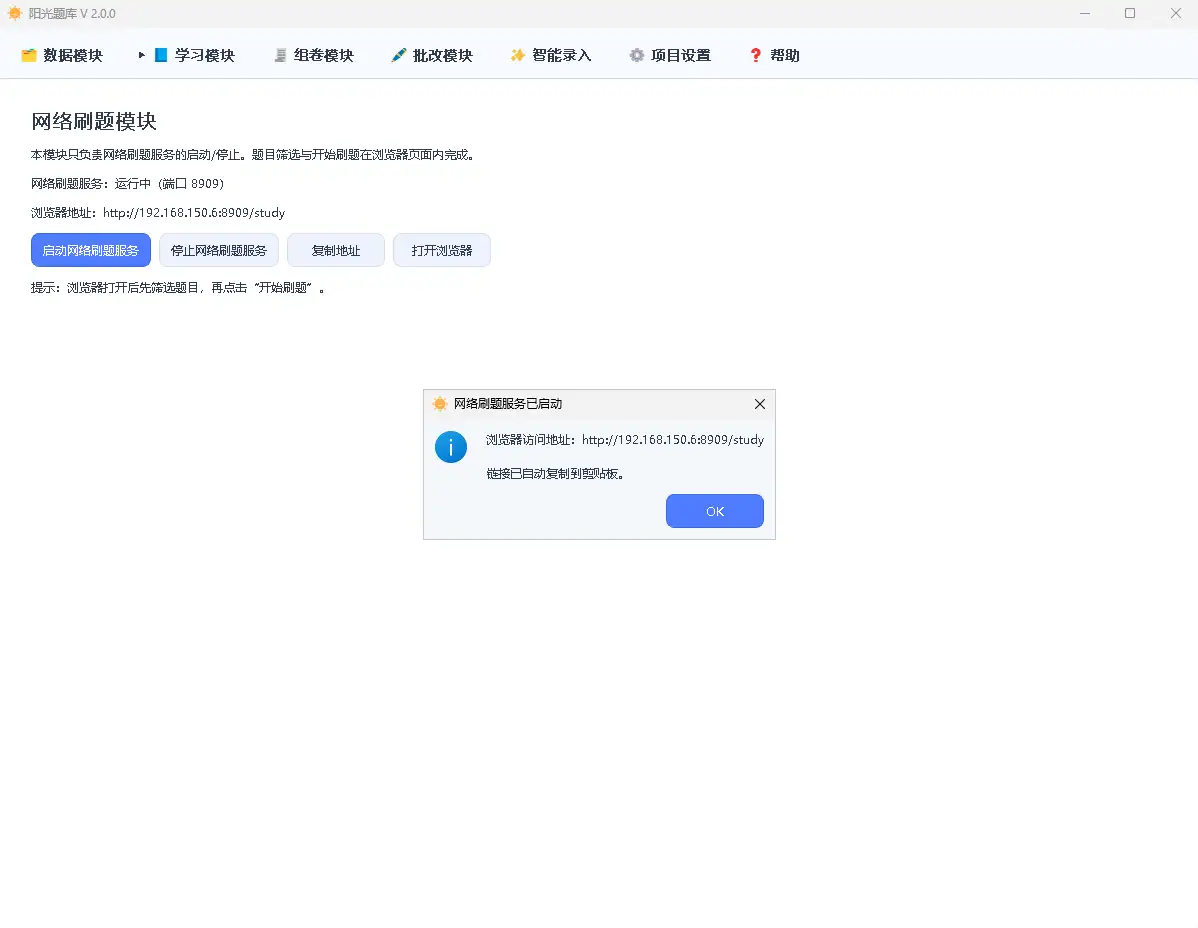Click 停止网络刷题服务 button
Screen dimensions: 1198x928
[219, 250]
